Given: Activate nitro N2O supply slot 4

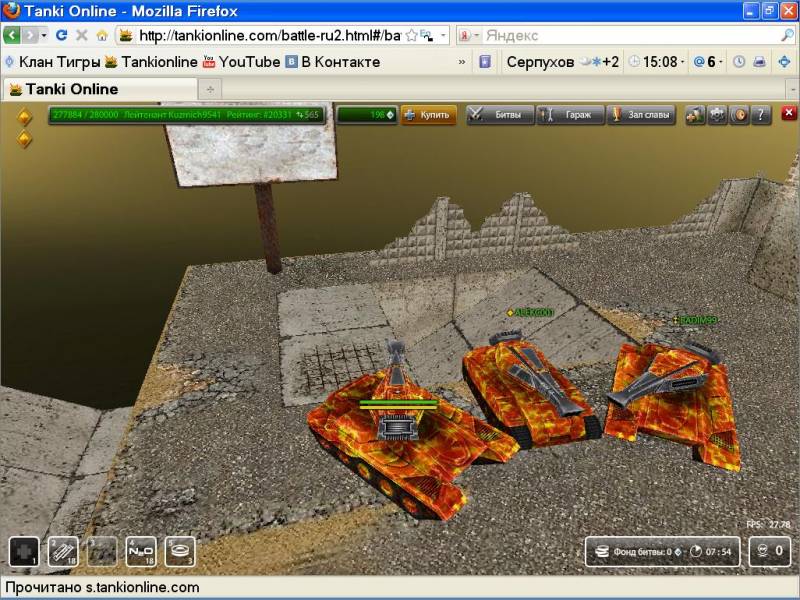Looking at the screenshot, I should pyautogui.click(x=141, y=552).
